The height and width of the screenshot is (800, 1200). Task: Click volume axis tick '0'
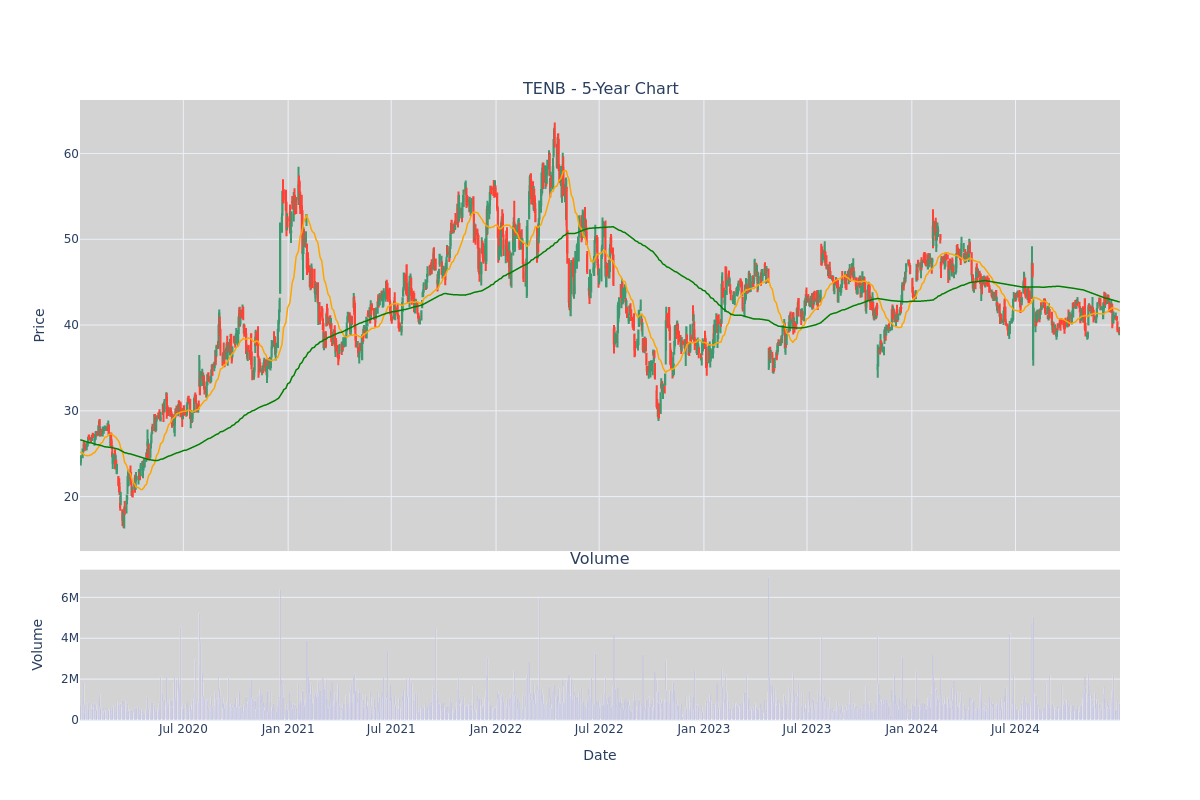pyautogui.click(x=75, y=720)
